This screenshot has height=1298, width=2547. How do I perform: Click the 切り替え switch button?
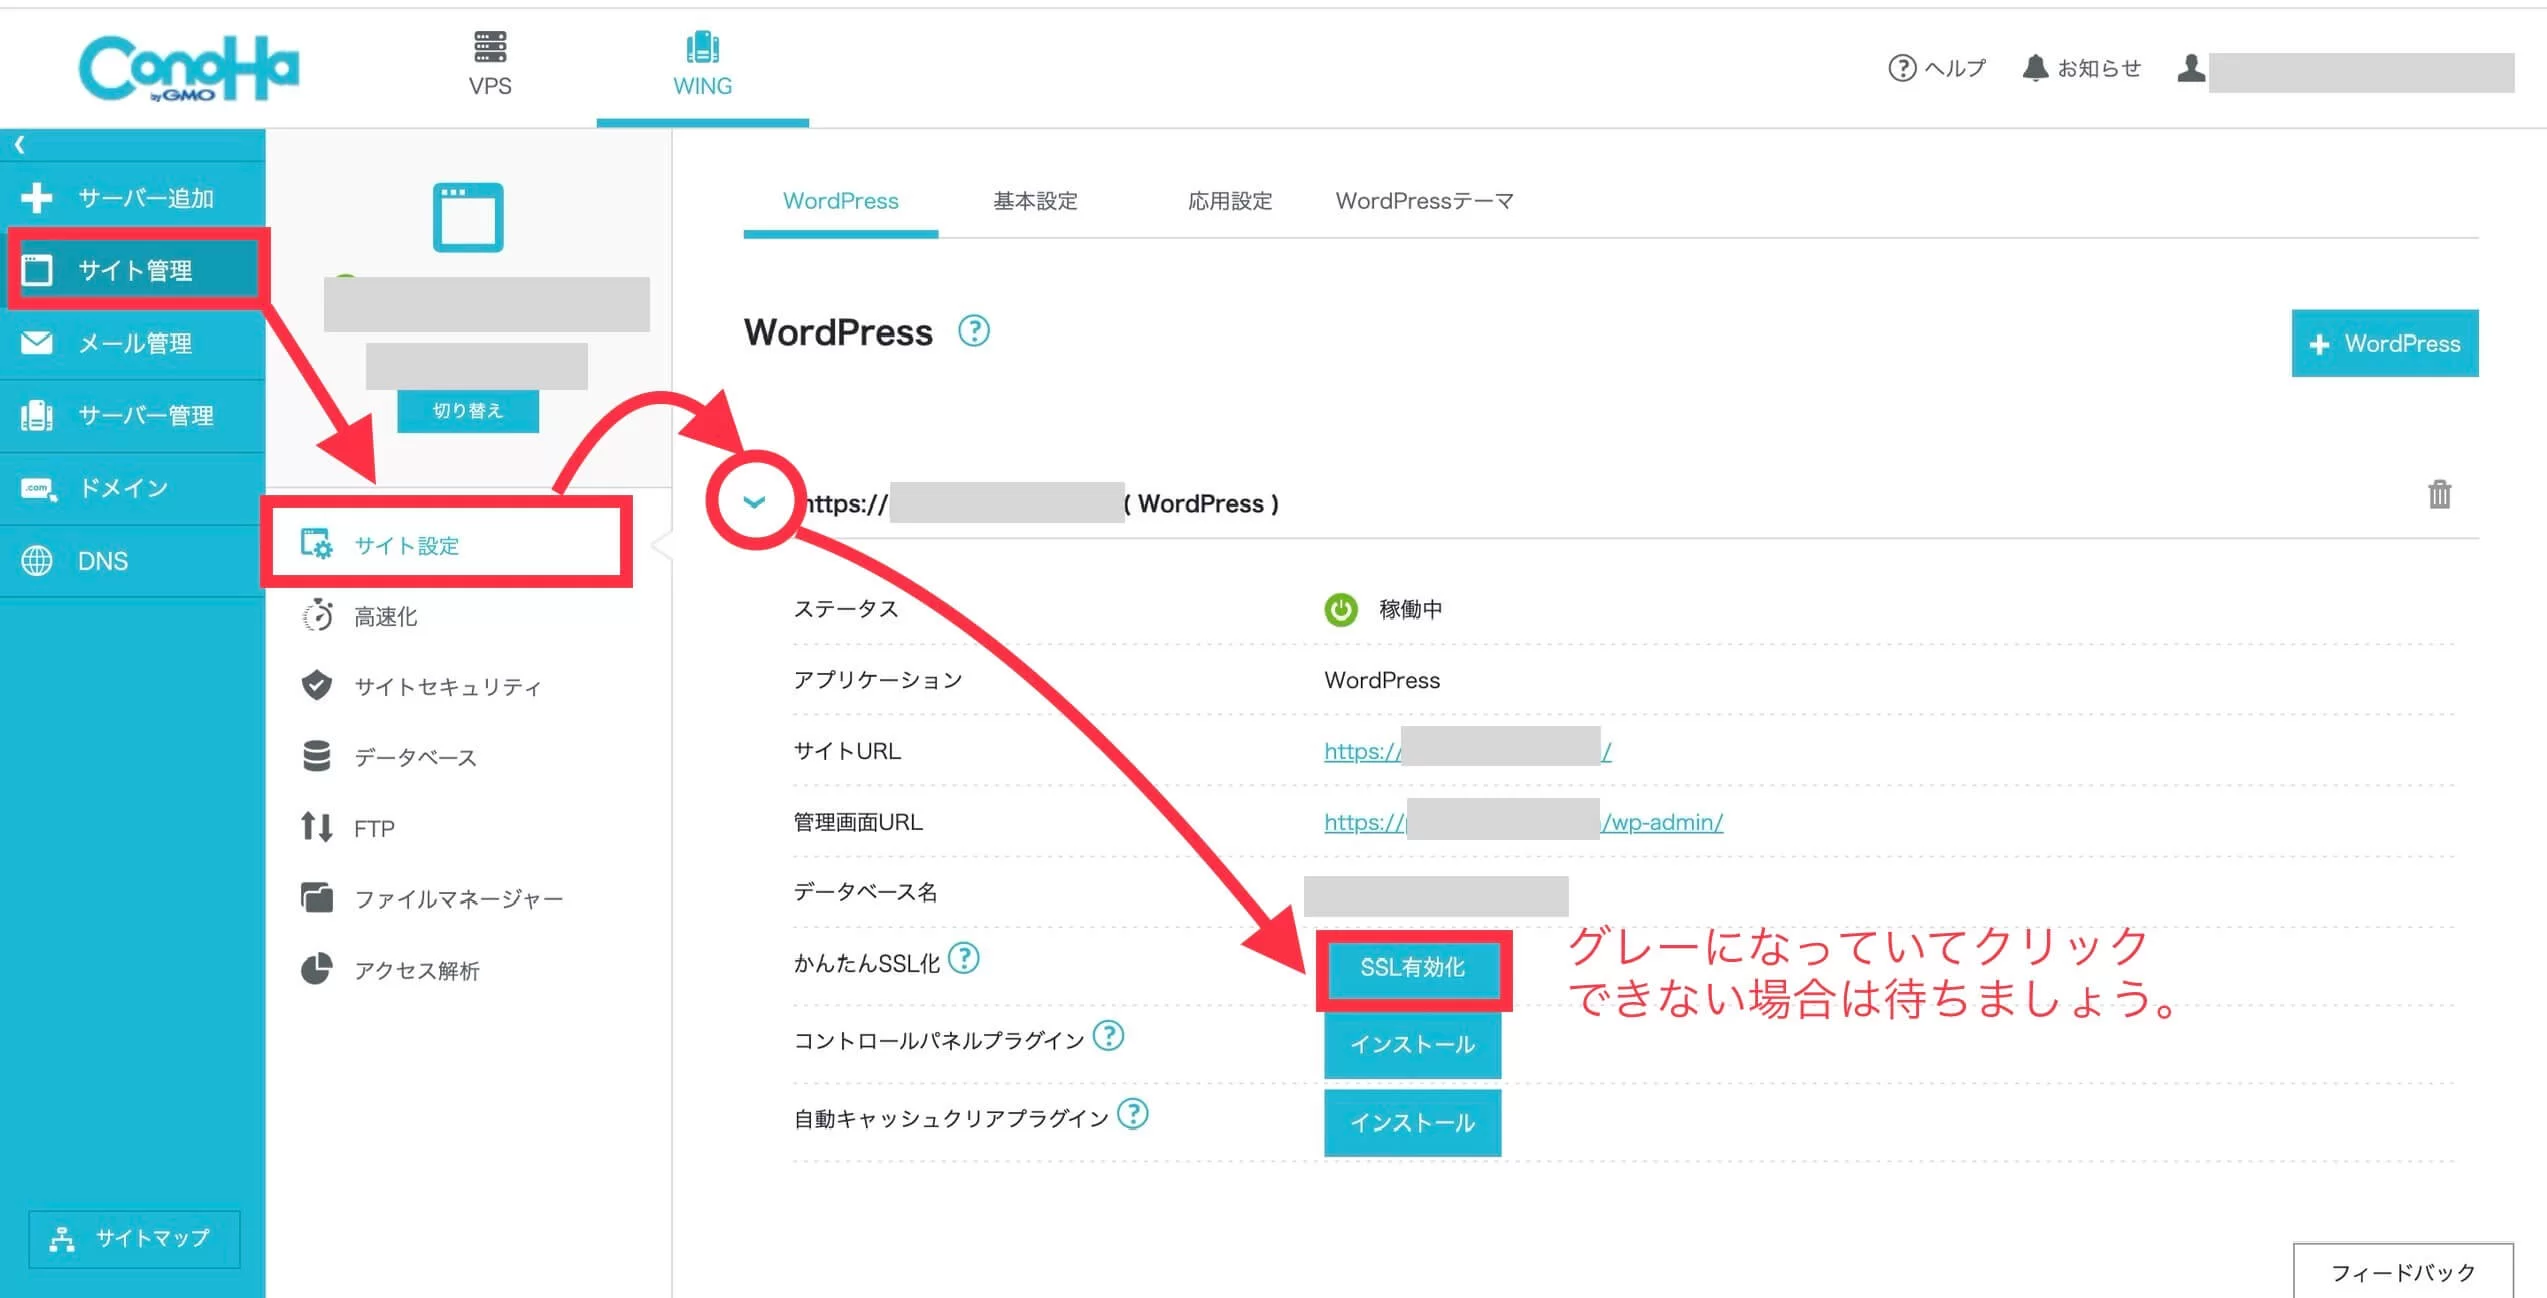click(x=468, y=411)
